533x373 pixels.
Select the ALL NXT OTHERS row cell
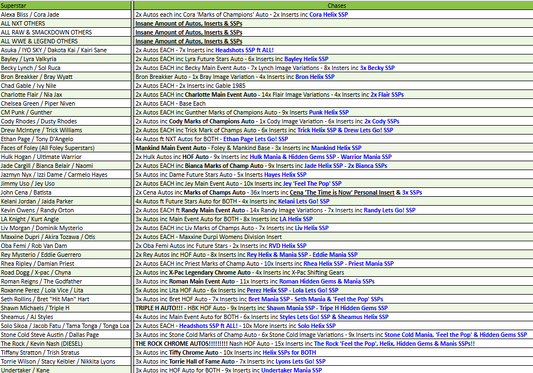[x=65, y=23]
